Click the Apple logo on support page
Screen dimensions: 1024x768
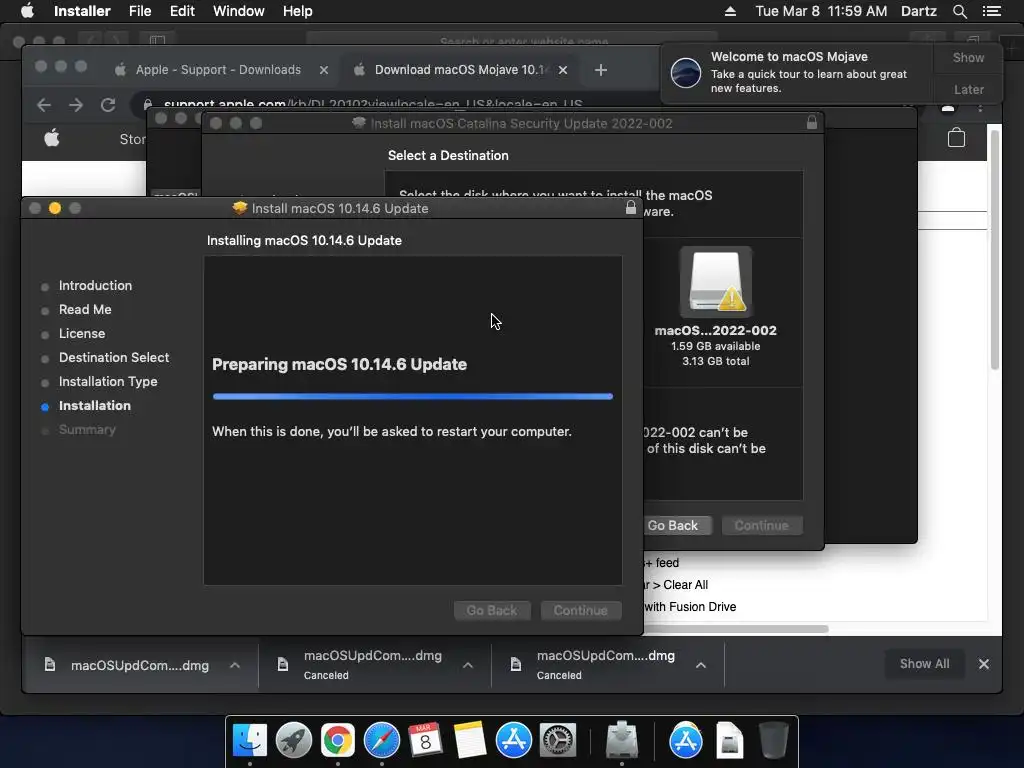pyautogui.click(x=52, y=138)
